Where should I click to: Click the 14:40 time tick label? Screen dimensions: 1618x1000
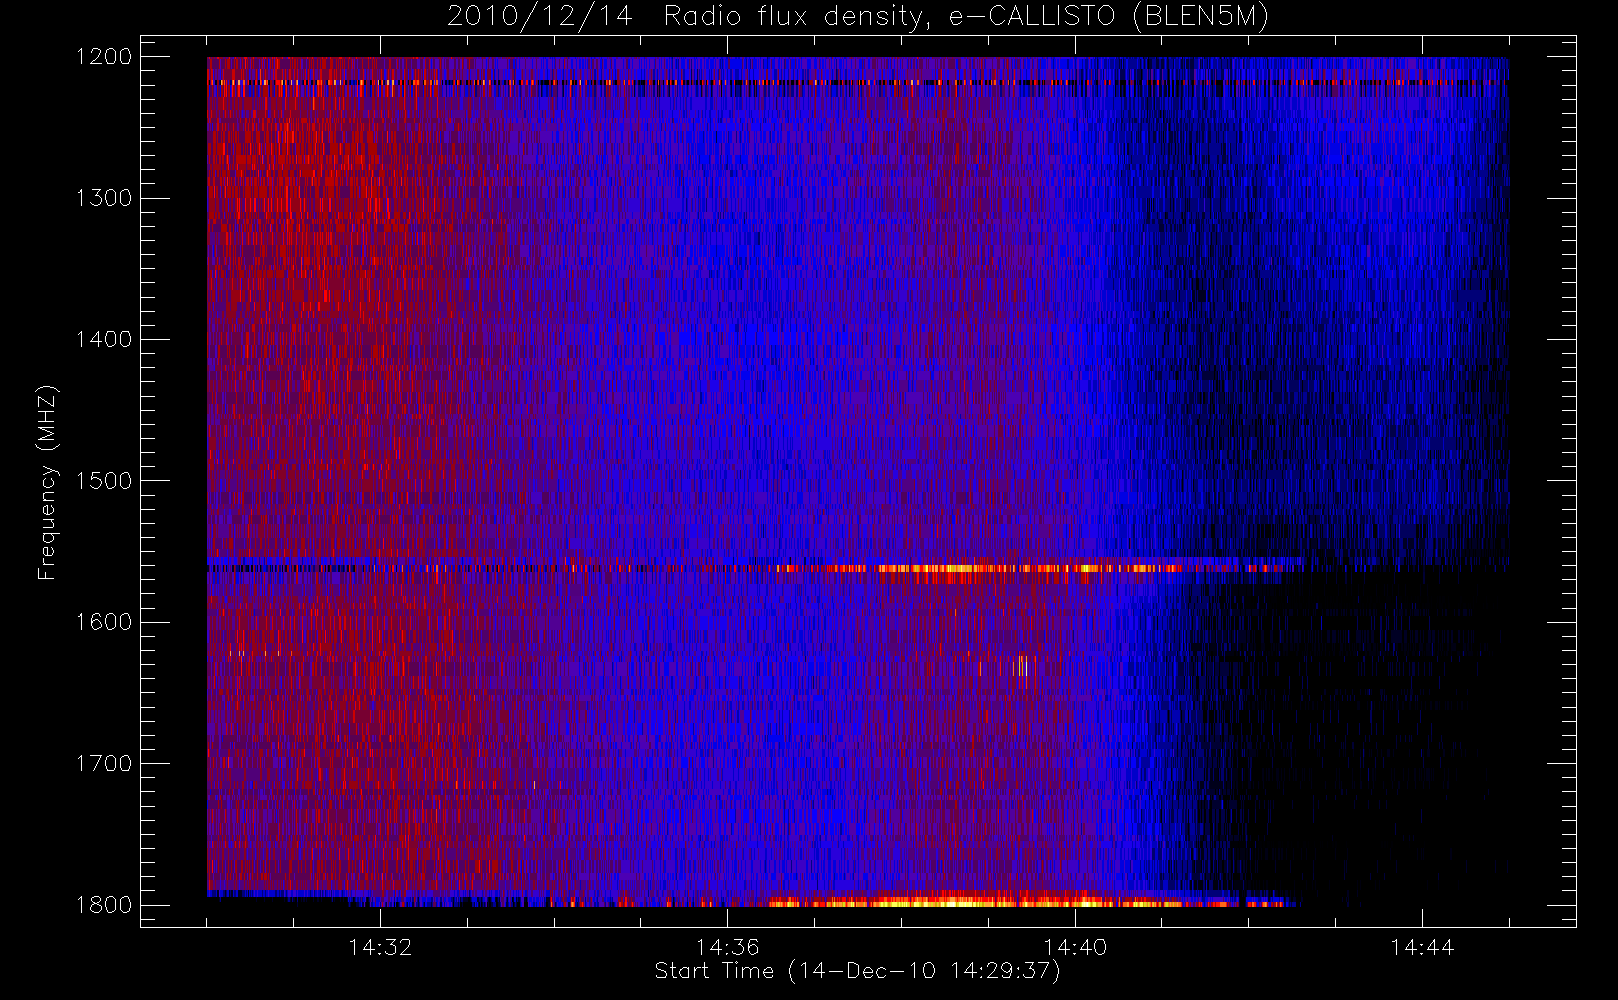pyautogui.click(x=1075, y=947)
